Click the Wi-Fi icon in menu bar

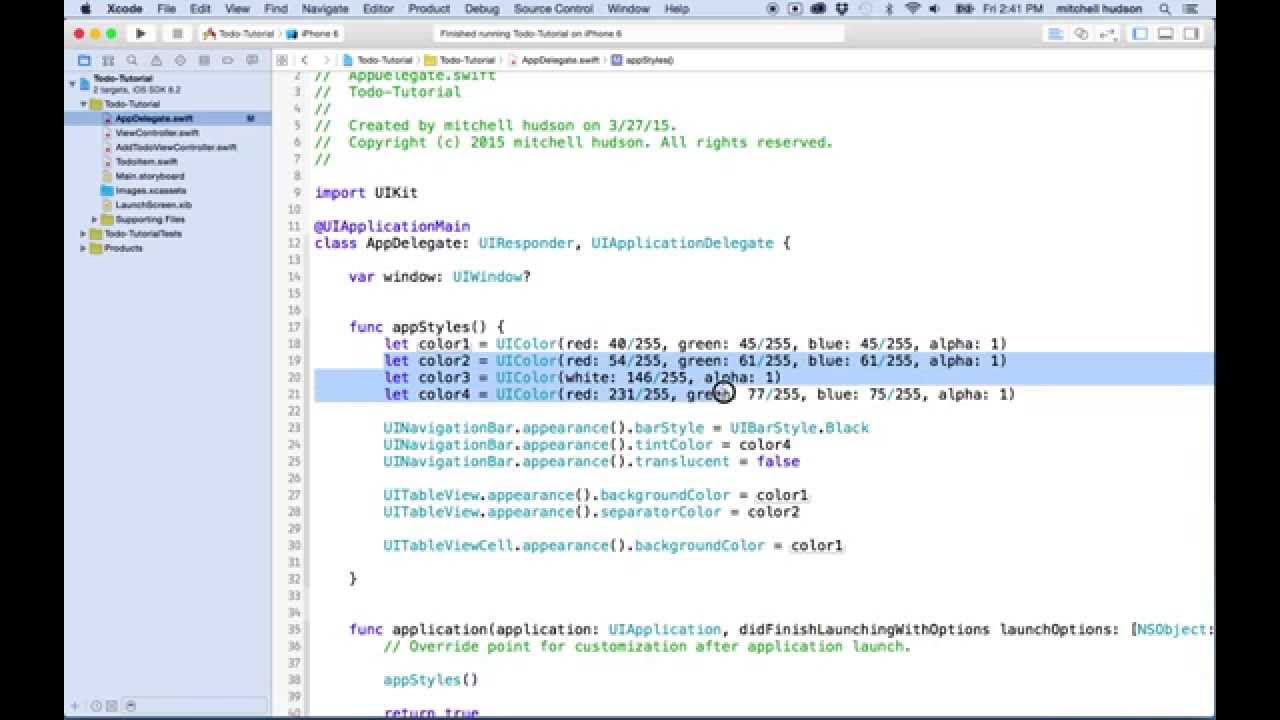[912, 9]
